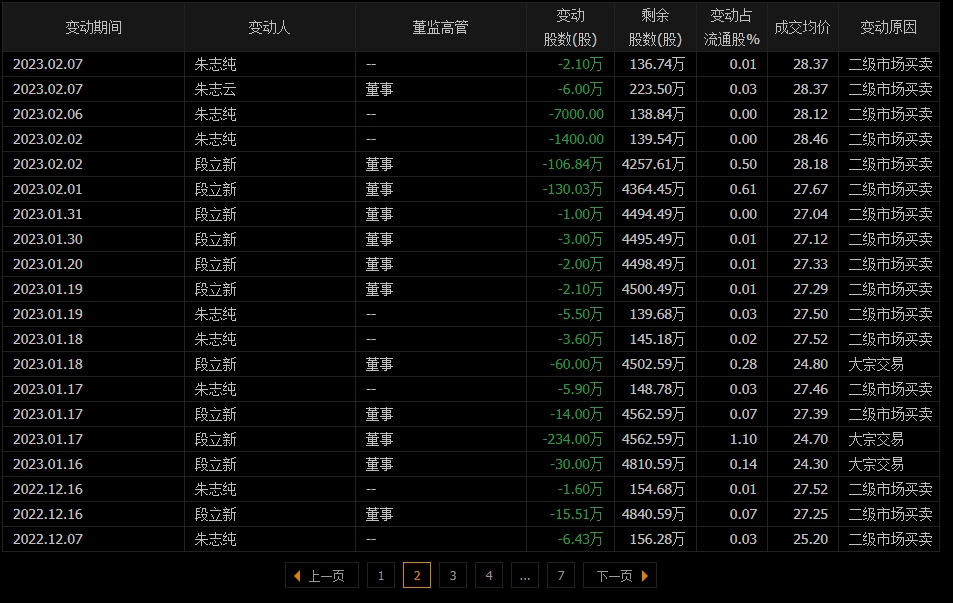Click the 变动原因 column header

[x=889, y=27]
